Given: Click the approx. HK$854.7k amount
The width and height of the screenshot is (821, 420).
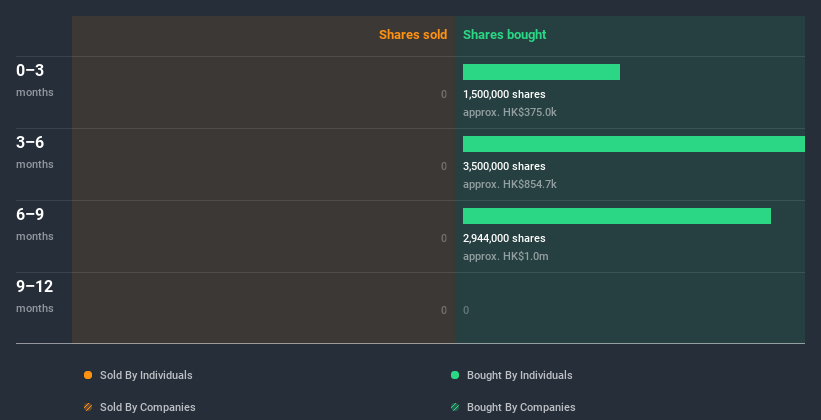Looking at the screenshot, I should 509,184.
